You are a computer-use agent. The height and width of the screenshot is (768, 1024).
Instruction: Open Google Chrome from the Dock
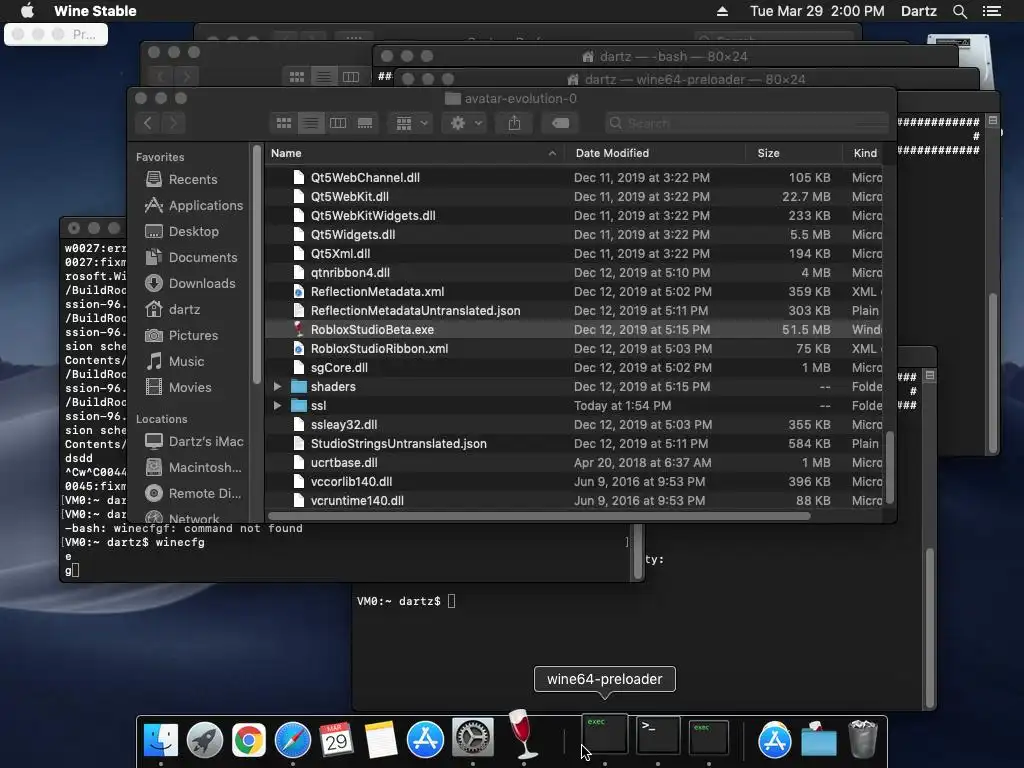[x=249, y=740]
